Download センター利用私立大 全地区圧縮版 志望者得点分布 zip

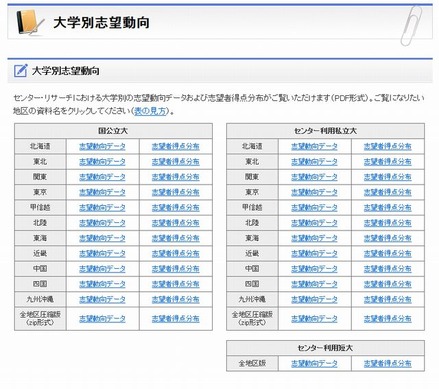(387, 319)
